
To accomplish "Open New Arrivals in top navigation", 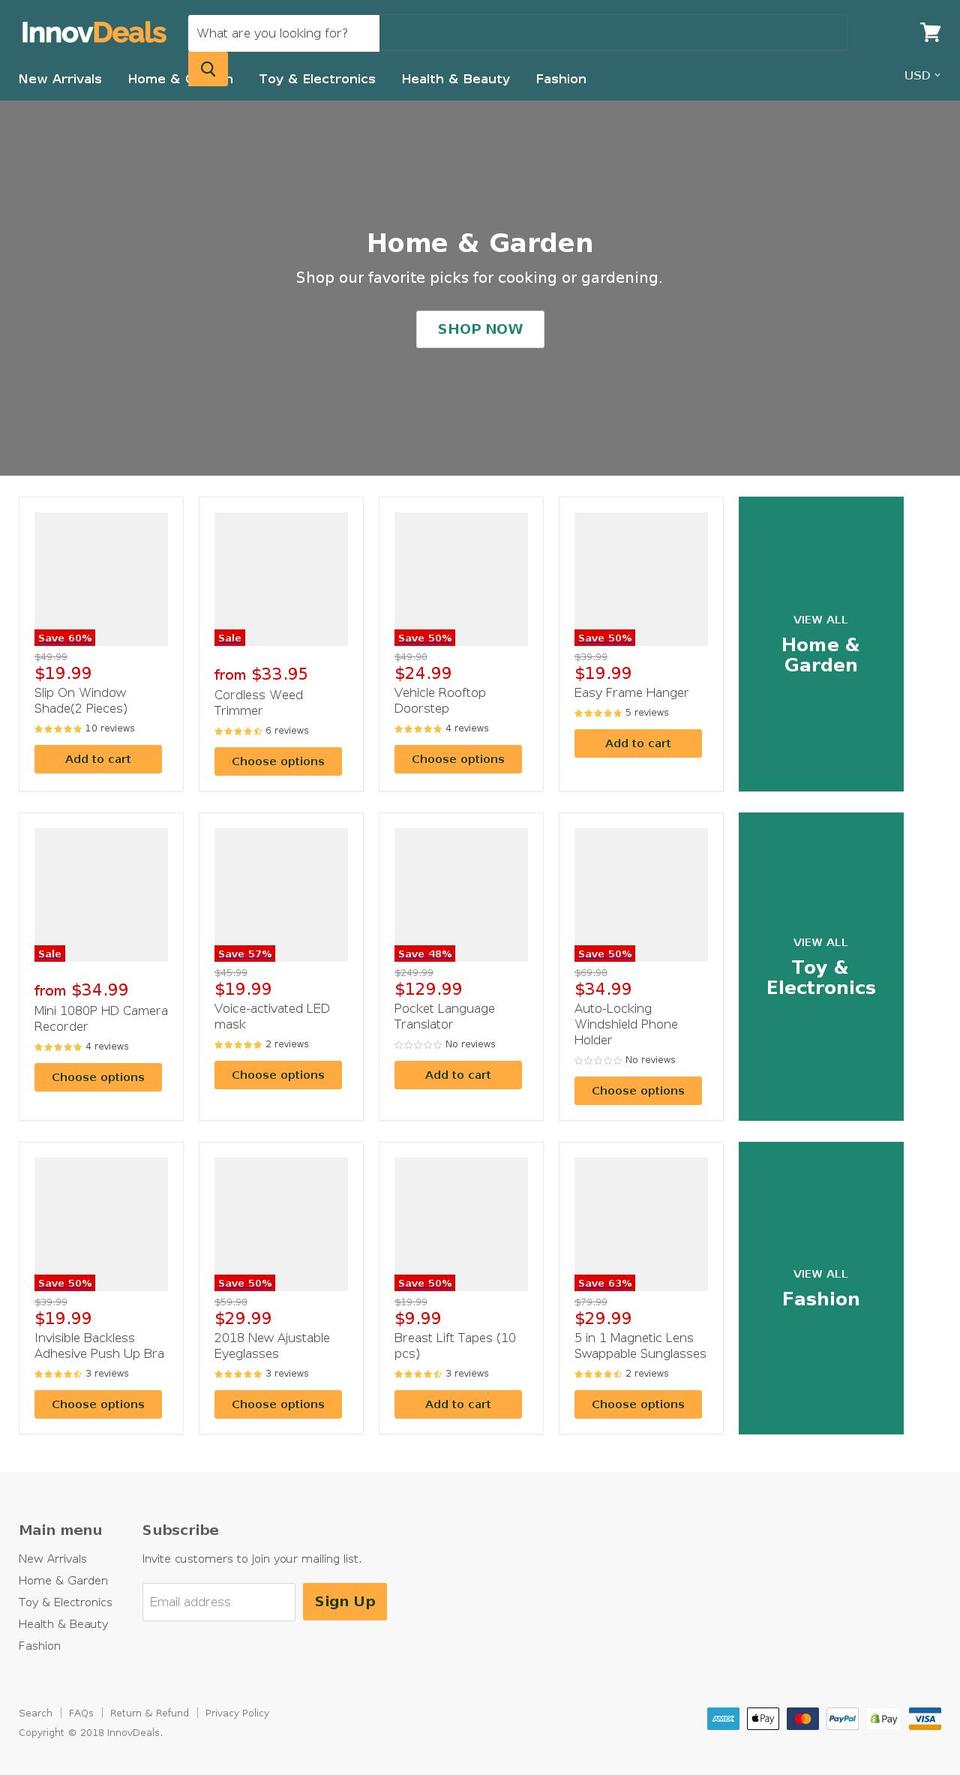I will (60, 79).
